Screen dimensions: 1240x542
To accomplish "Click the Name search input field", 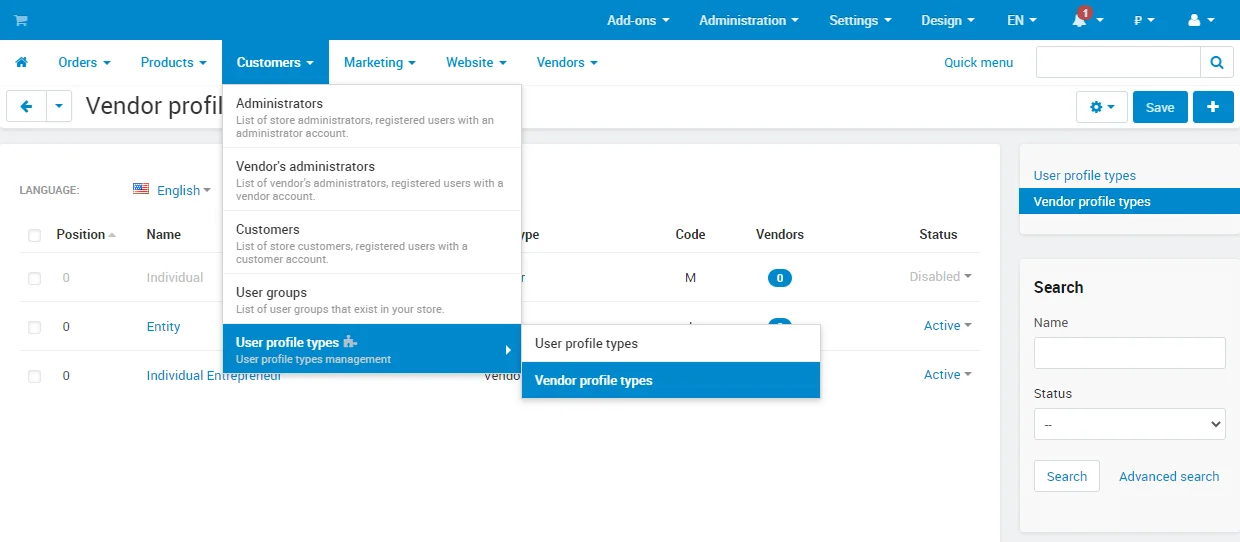I will (x=1129, y=353).
